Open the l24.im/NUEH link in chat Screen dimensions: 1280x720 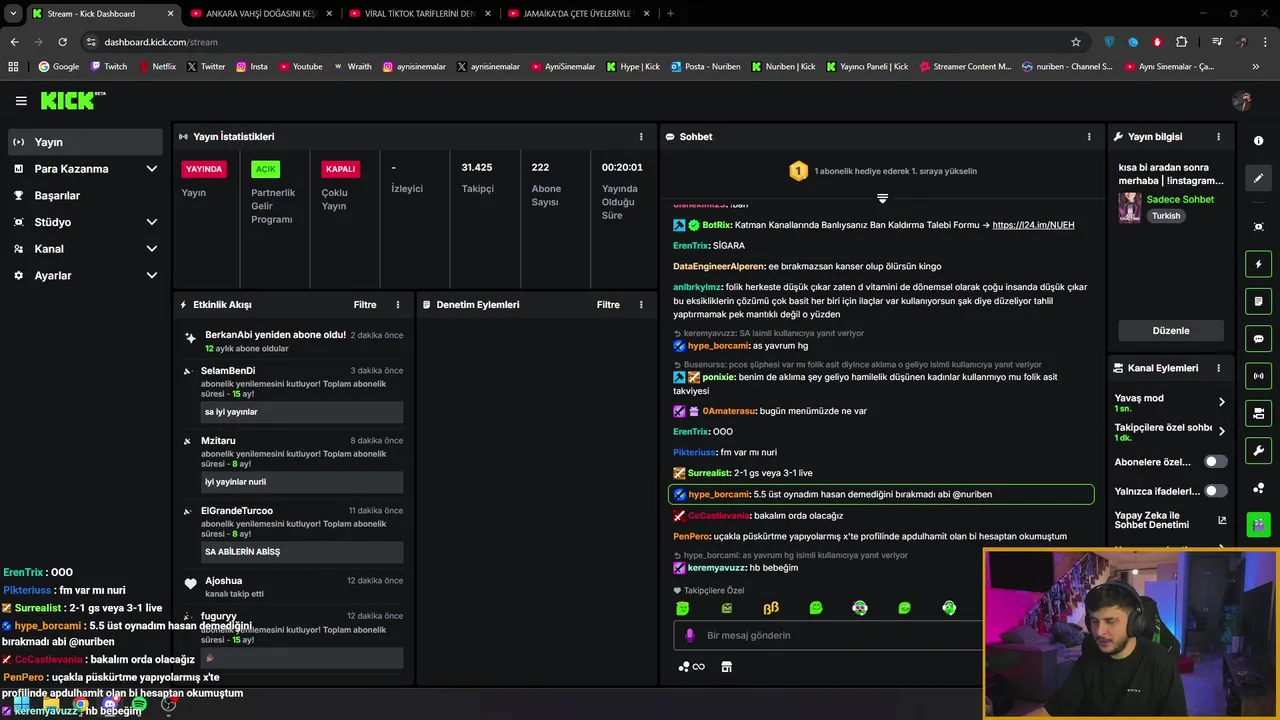(1033, 225)
